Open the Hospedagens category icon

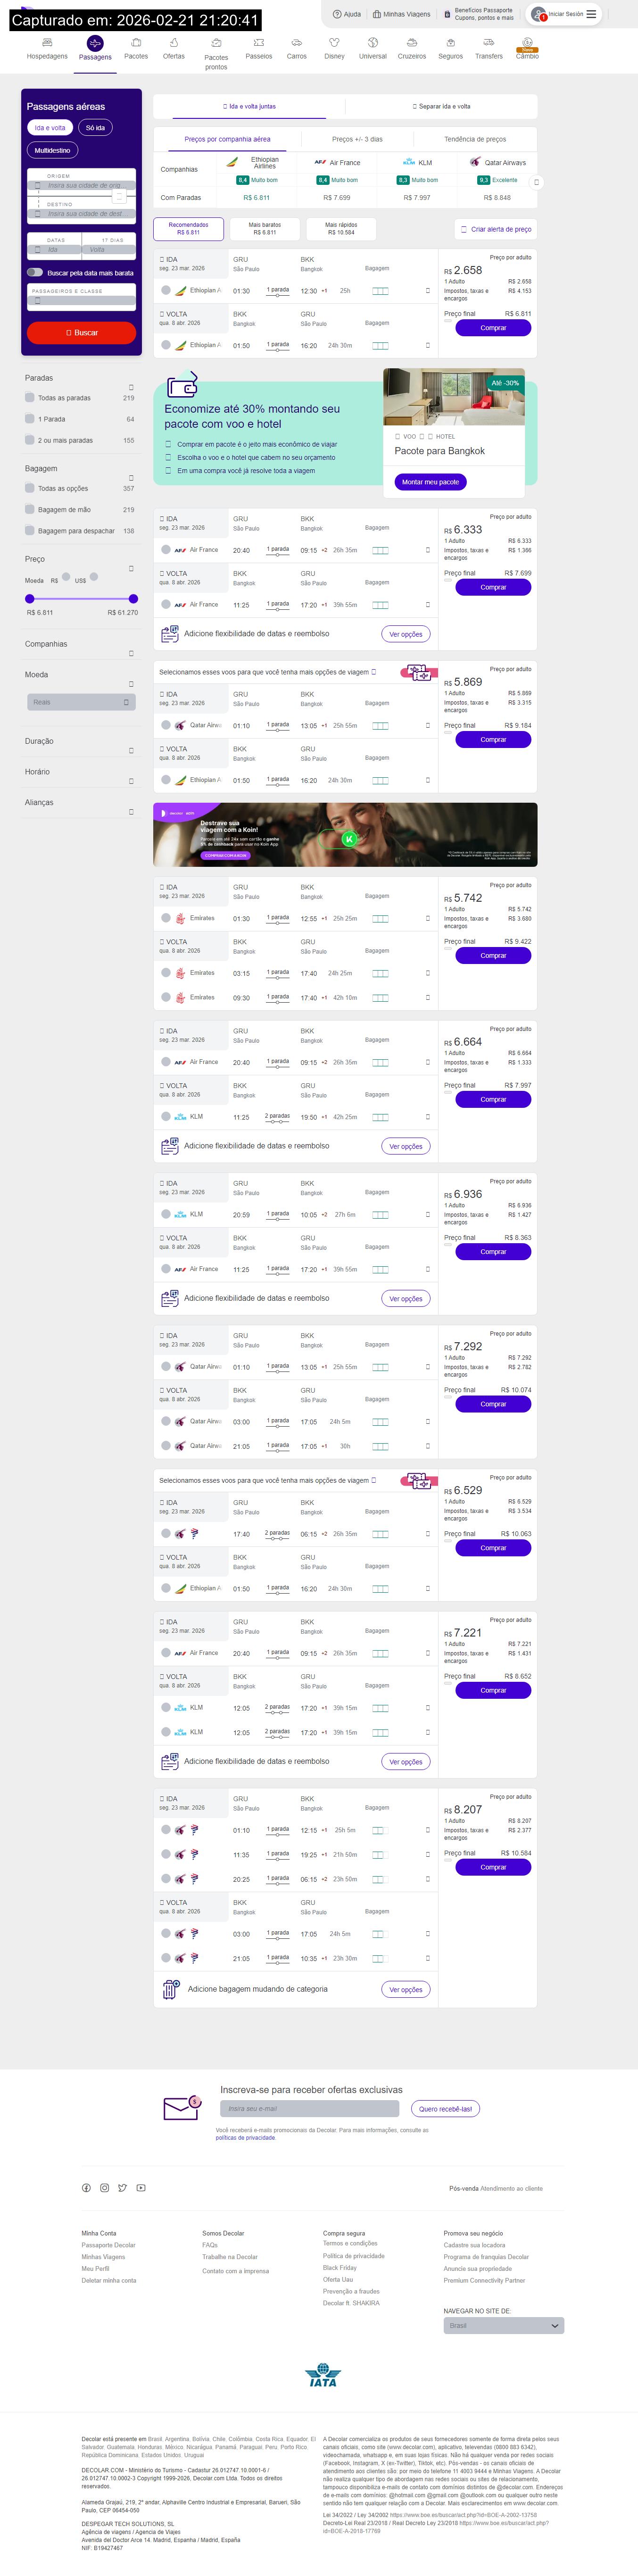47,43
